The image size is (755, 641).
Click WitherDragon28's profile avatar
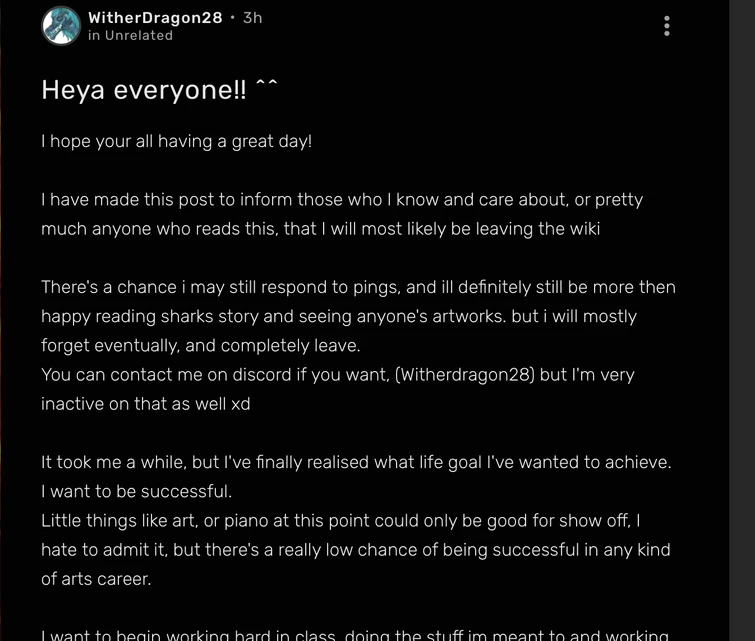[61, 26]
